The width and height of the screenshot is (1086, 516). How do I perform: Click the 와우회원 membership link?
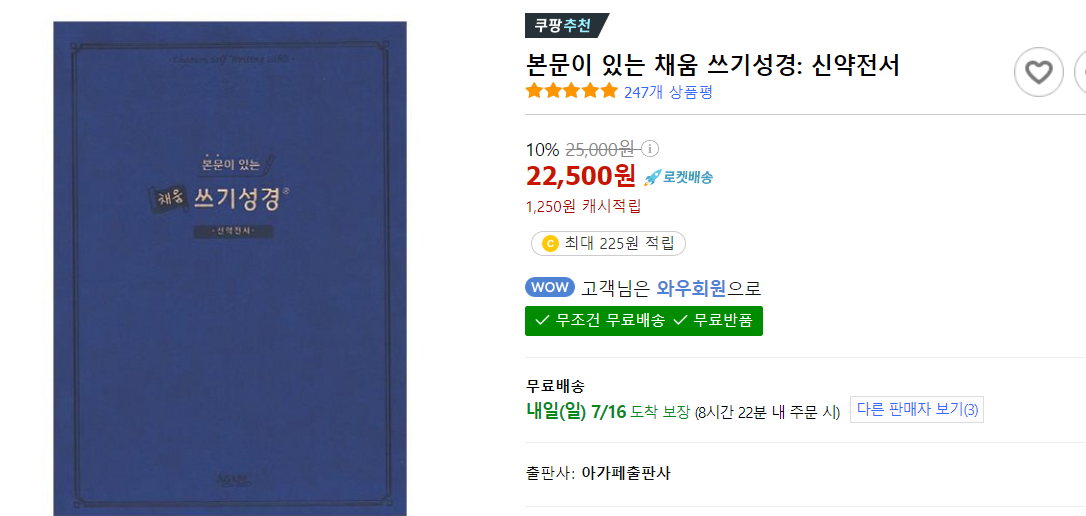[x=691, y=287]
